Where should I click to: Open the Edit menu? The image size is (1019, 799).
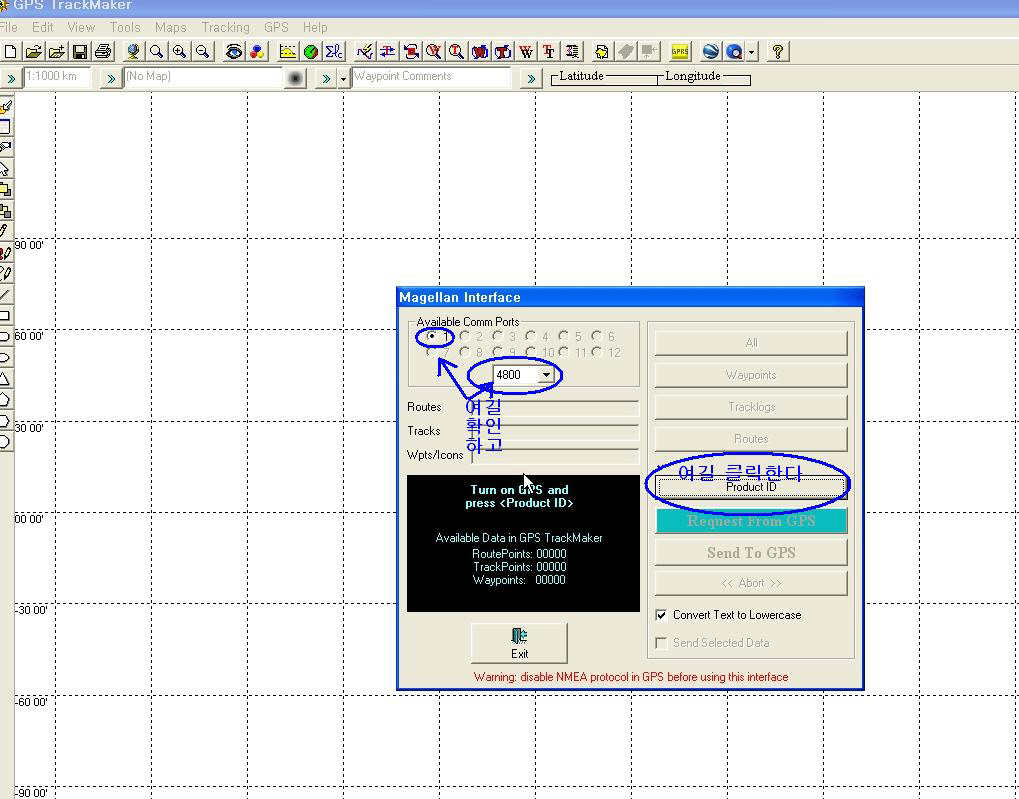pos(42,27)
